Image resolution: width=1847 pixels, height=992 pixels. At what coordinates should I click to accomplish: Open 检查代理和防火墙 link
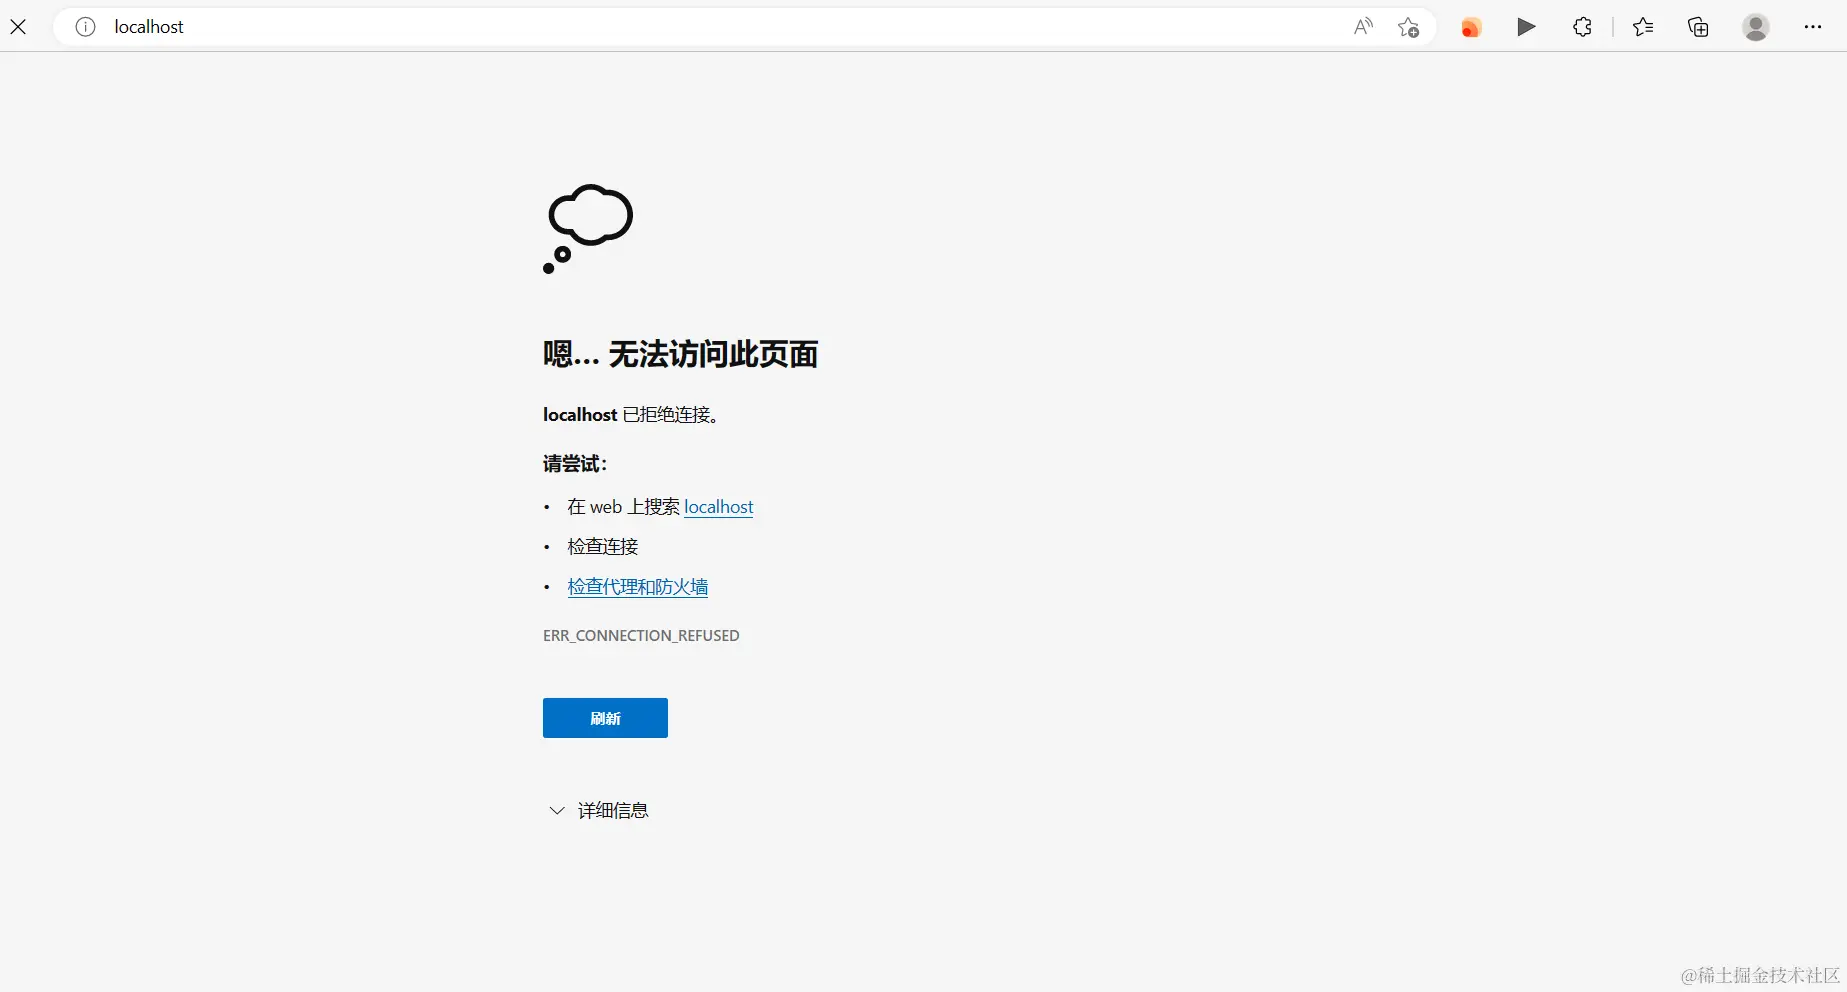tap(638, 587)
